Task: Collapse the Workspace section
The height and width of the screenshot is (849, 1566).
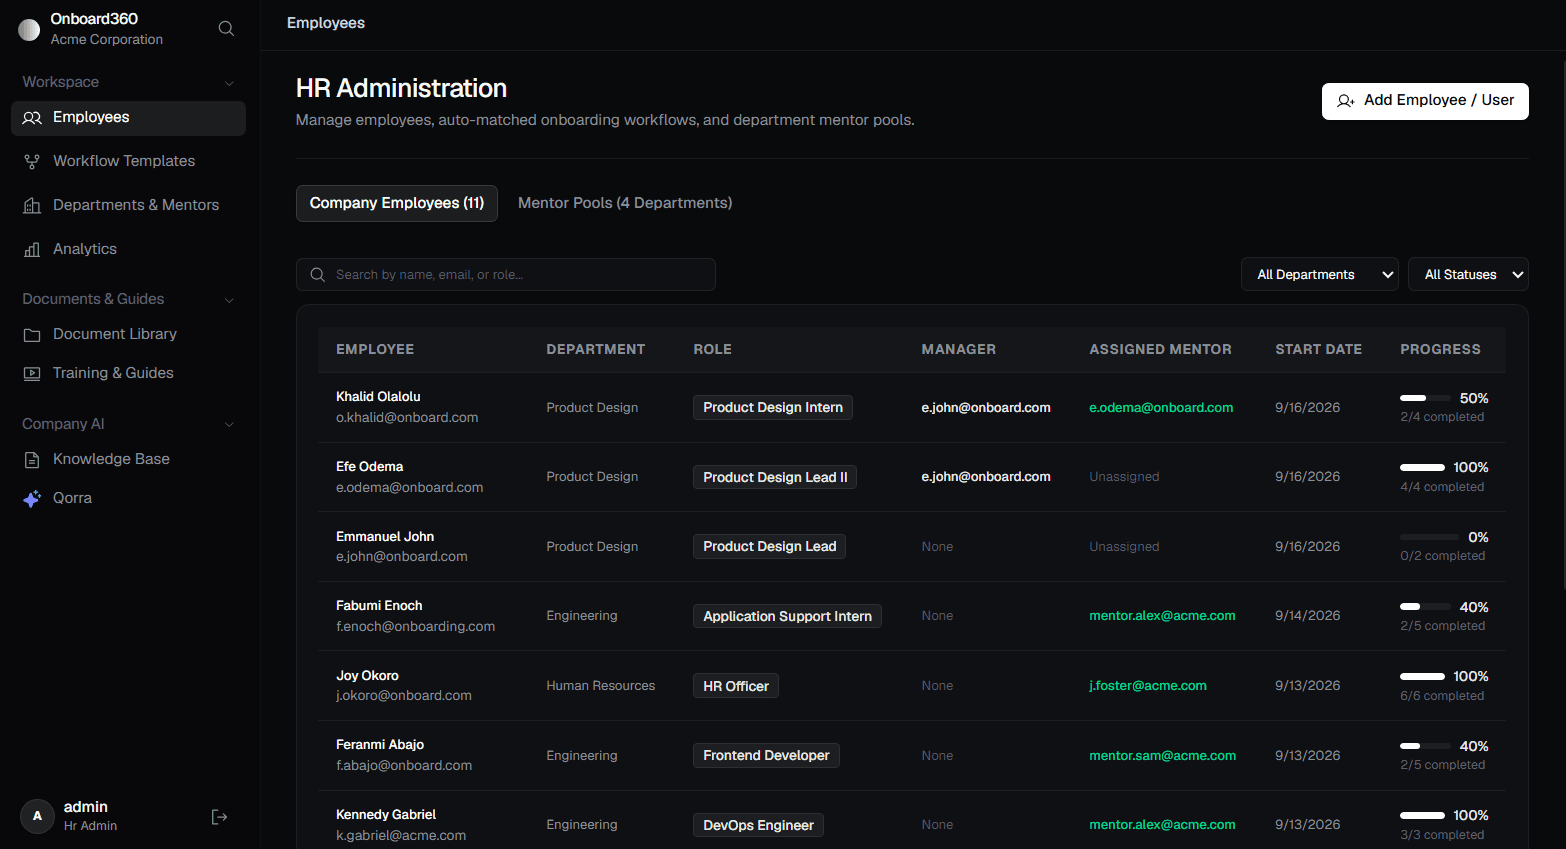Action: coord(229,83)
